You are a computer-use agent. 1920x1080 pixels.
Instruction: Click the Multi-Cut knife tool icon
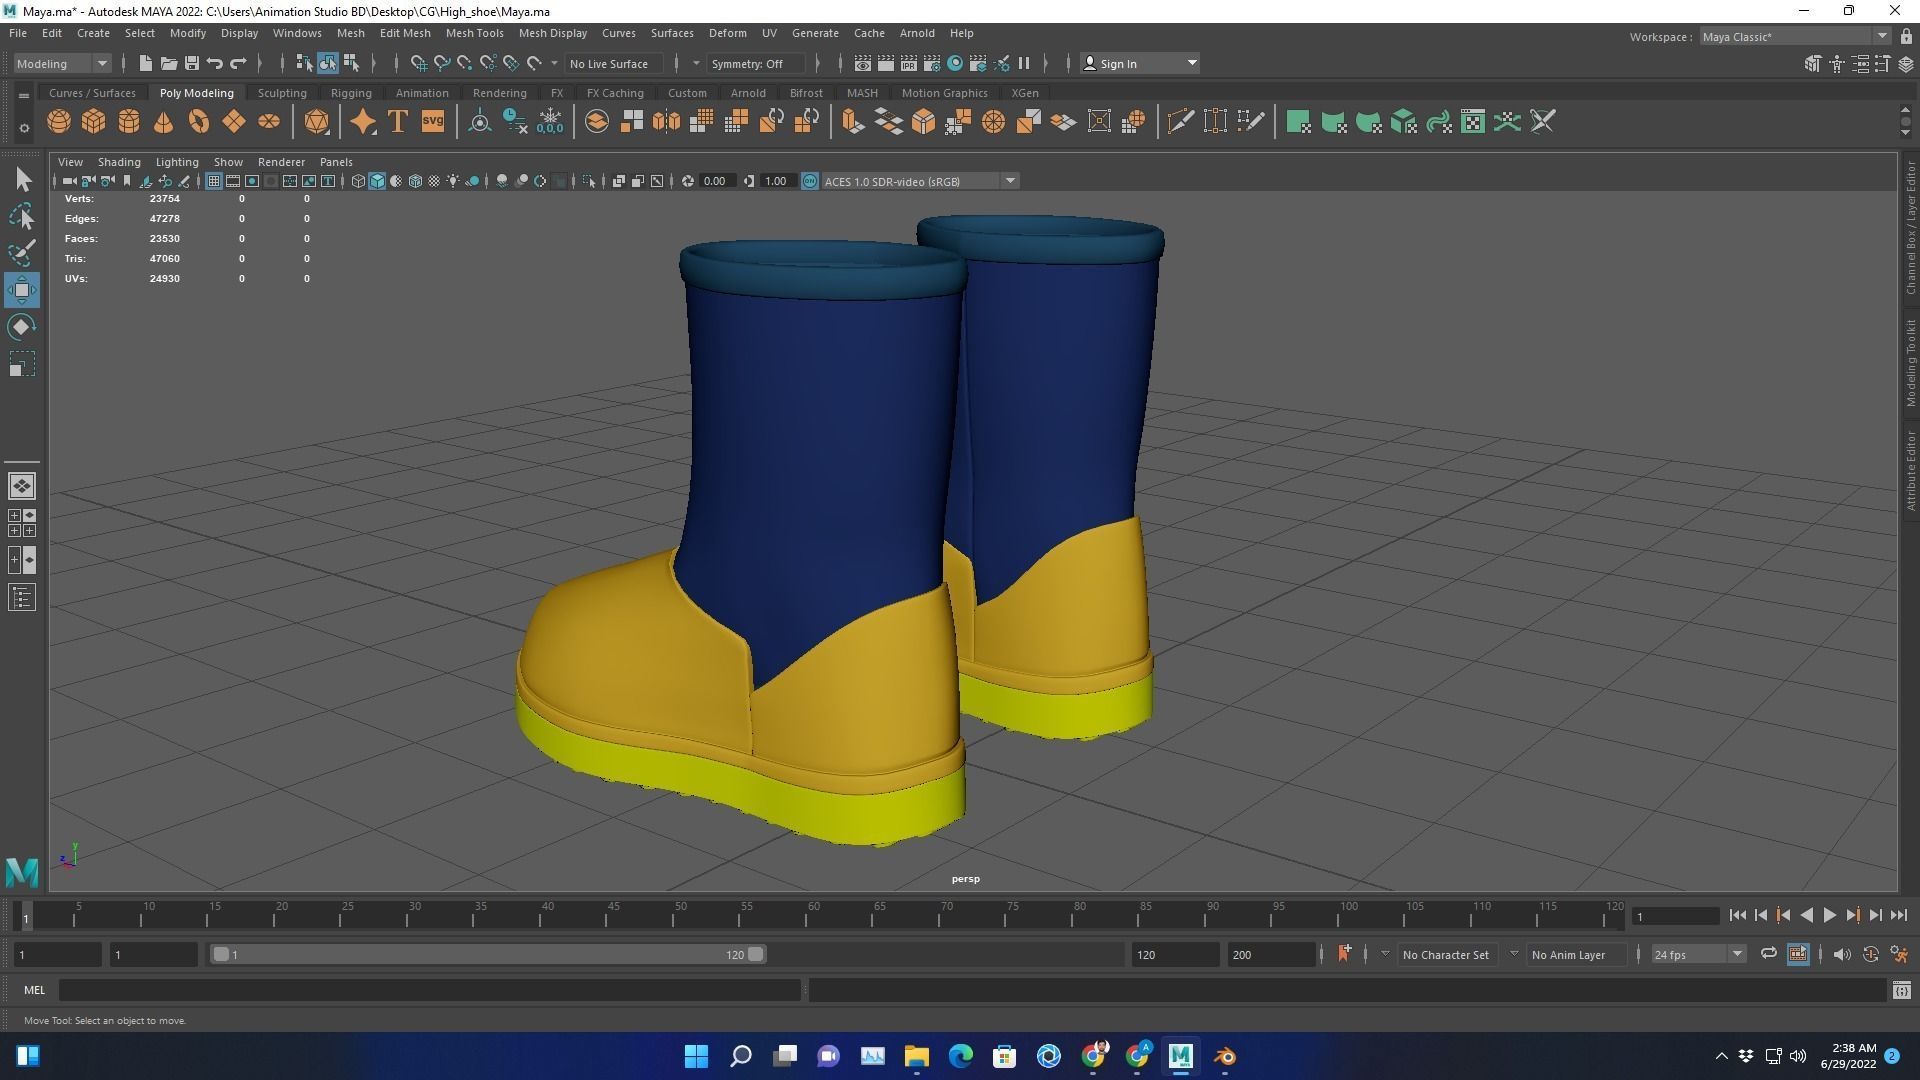[x=1180, y=122]
